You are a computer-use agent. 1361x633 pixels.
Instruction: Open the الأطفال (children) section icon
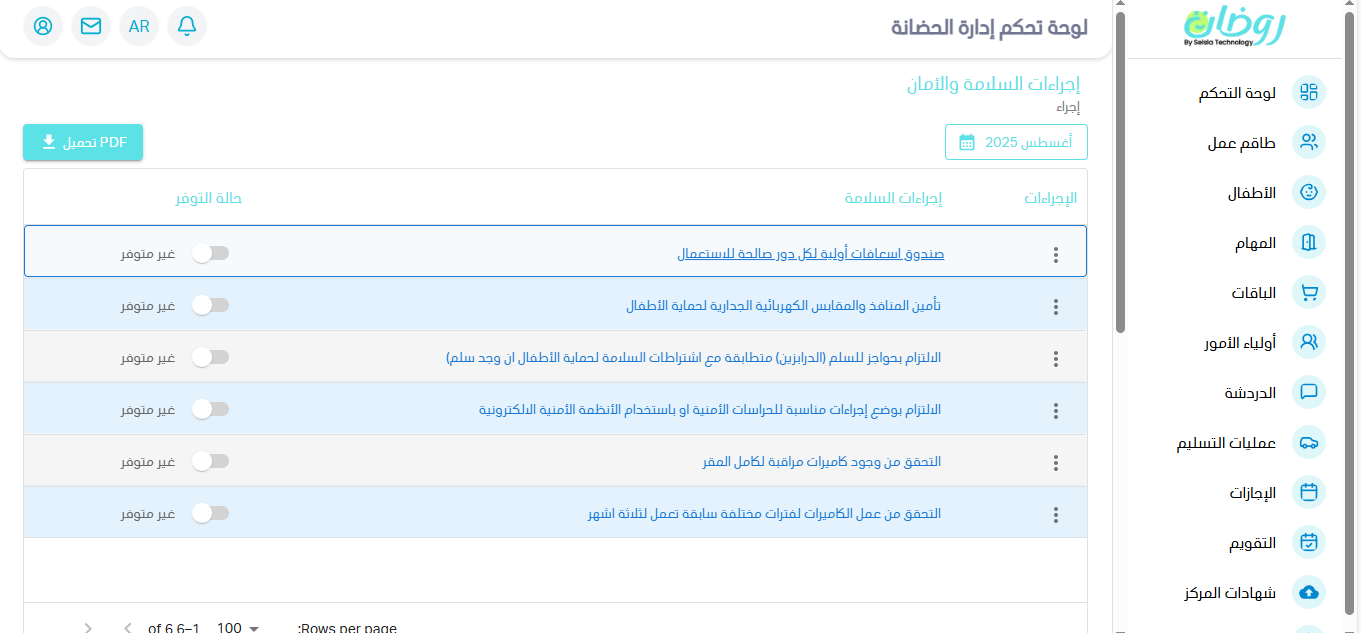tap(1308, 192)
